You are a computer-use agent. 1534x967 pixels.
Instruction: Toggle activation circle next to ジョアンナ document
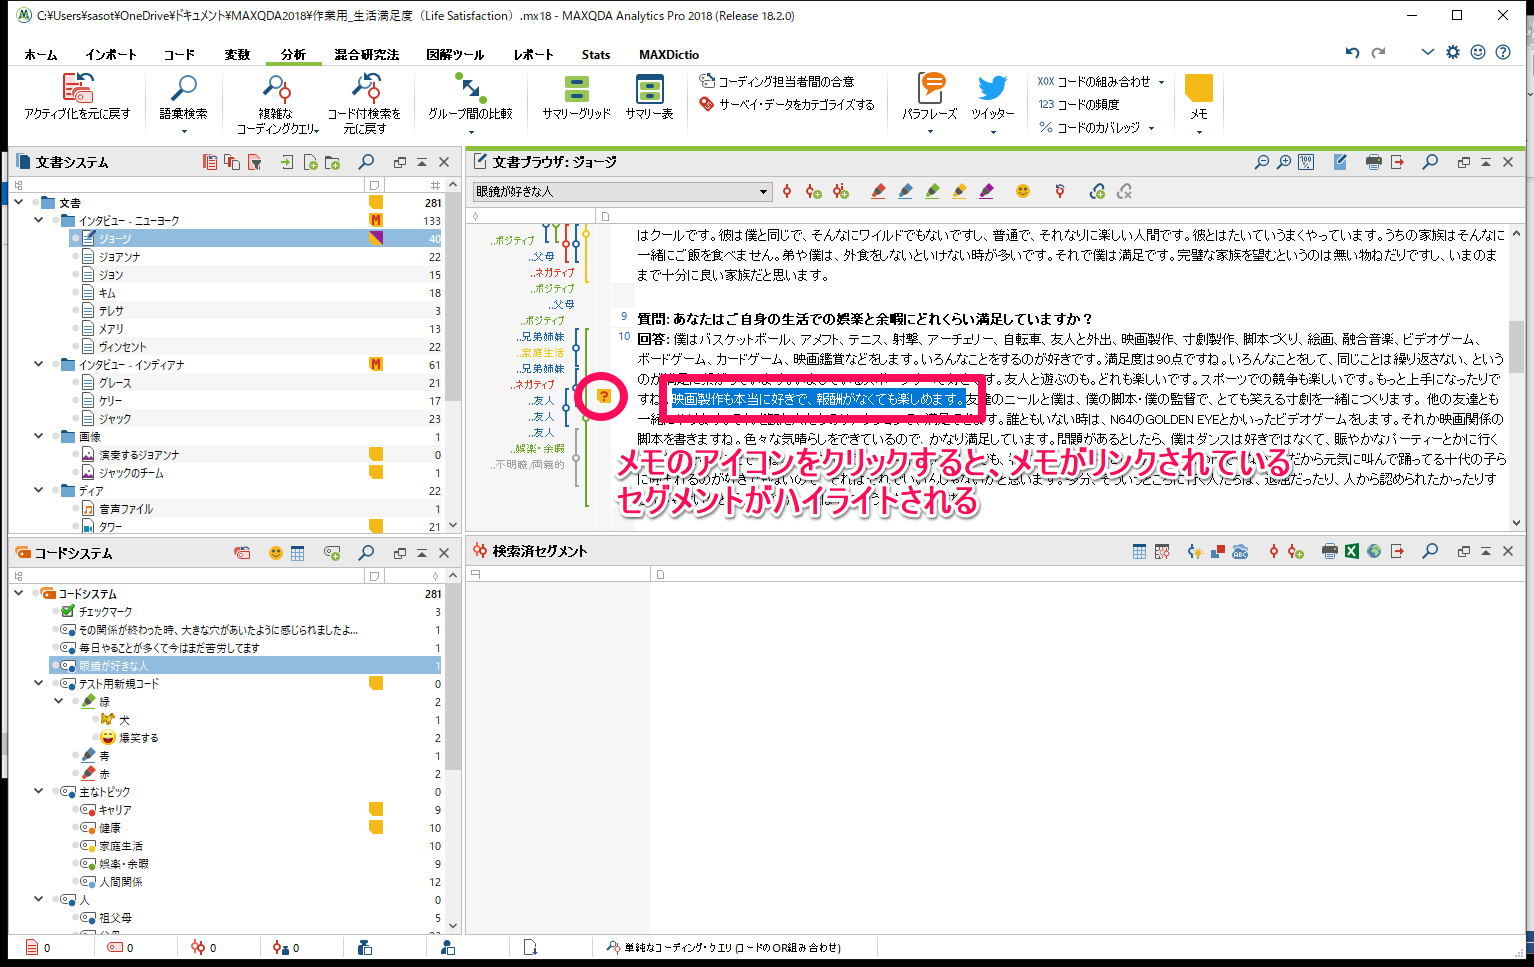[x=75, y=257]
